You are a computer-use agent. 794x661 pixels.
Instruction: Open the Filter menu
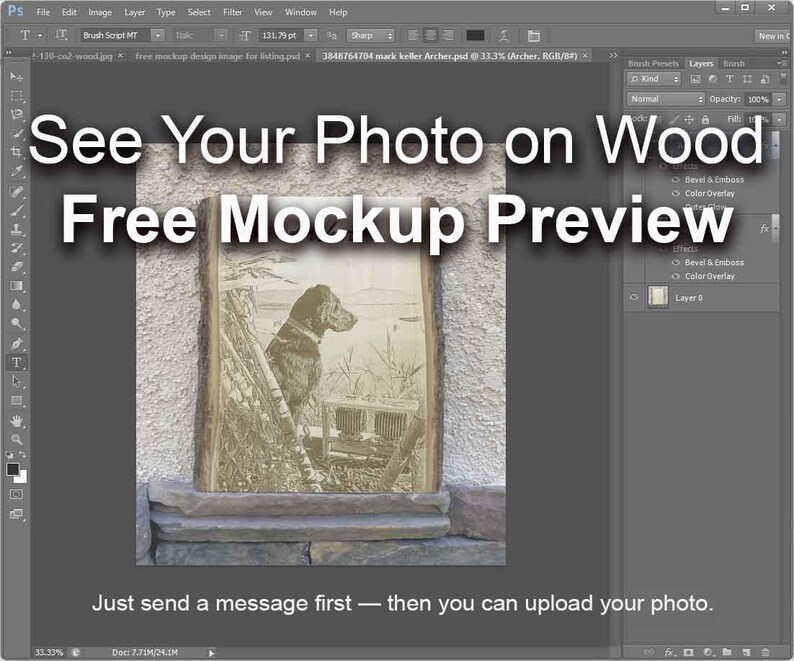click(x=232, y=12)
